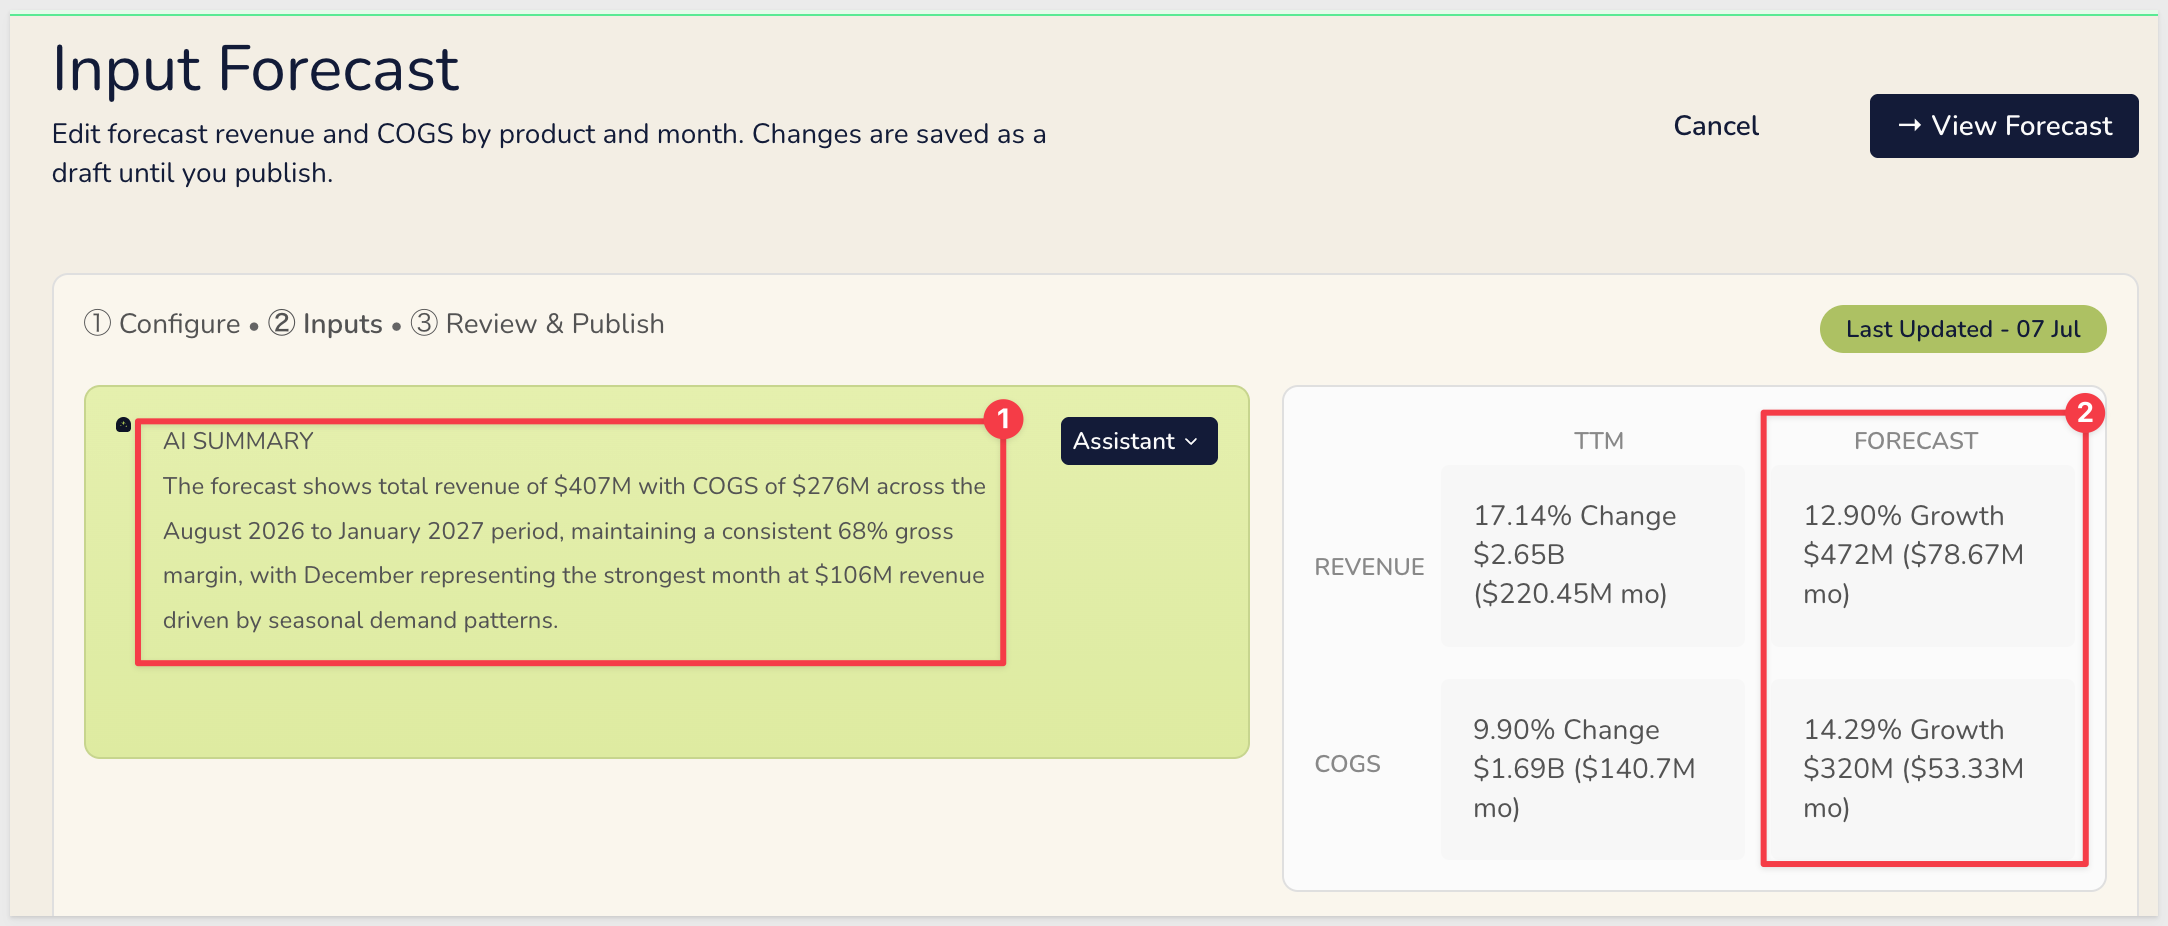The width and height of the screenshot is (2168, 926).
Task: Expand the chevron on the Assistant button
Action: (1191, 442)
